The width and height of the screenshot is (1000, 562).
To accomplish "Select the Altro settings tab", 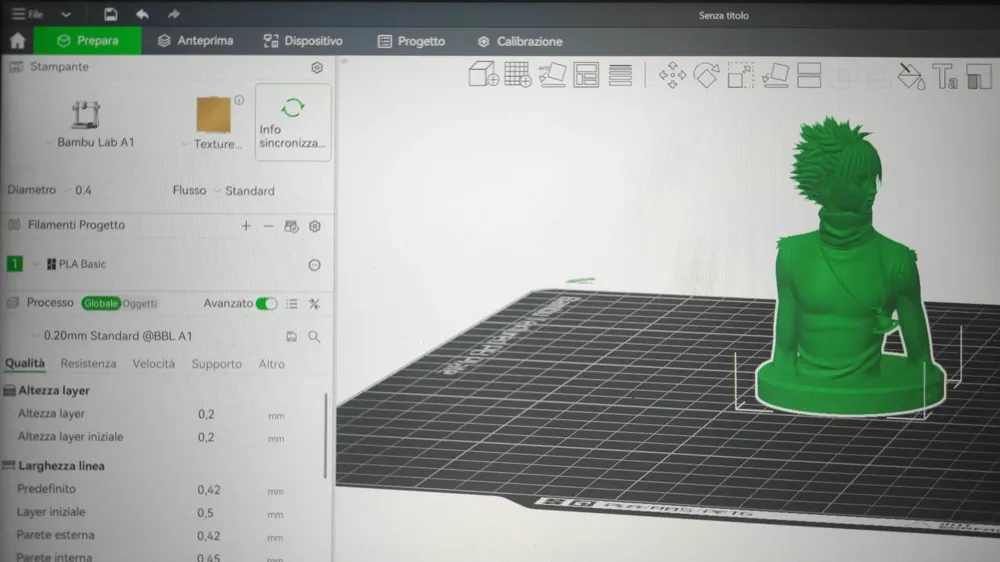I will pos(272,364).
